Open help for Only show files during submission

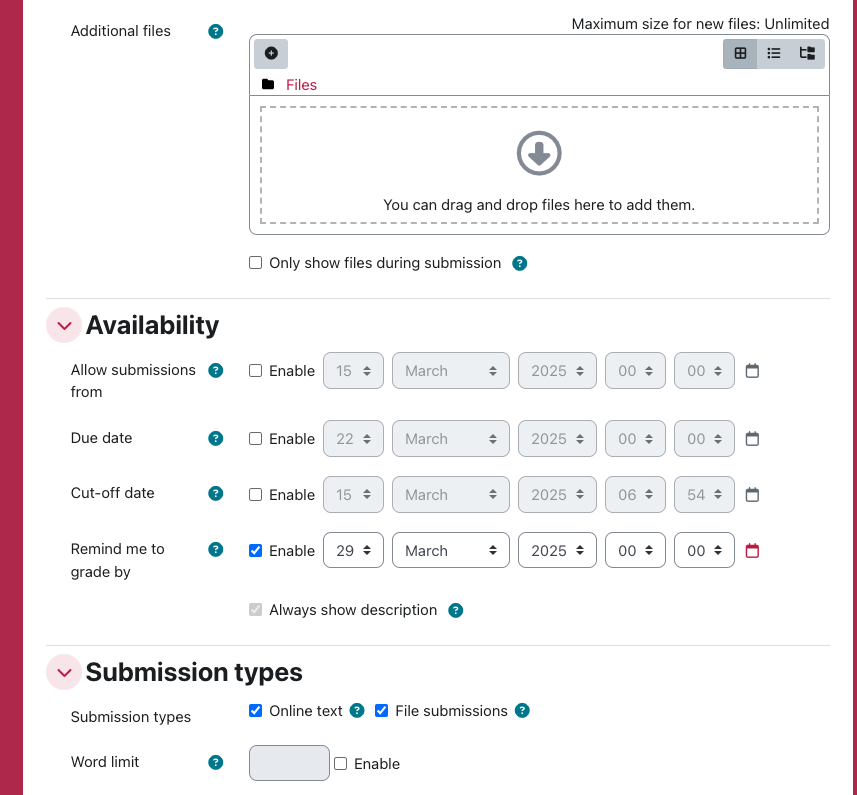520,263
